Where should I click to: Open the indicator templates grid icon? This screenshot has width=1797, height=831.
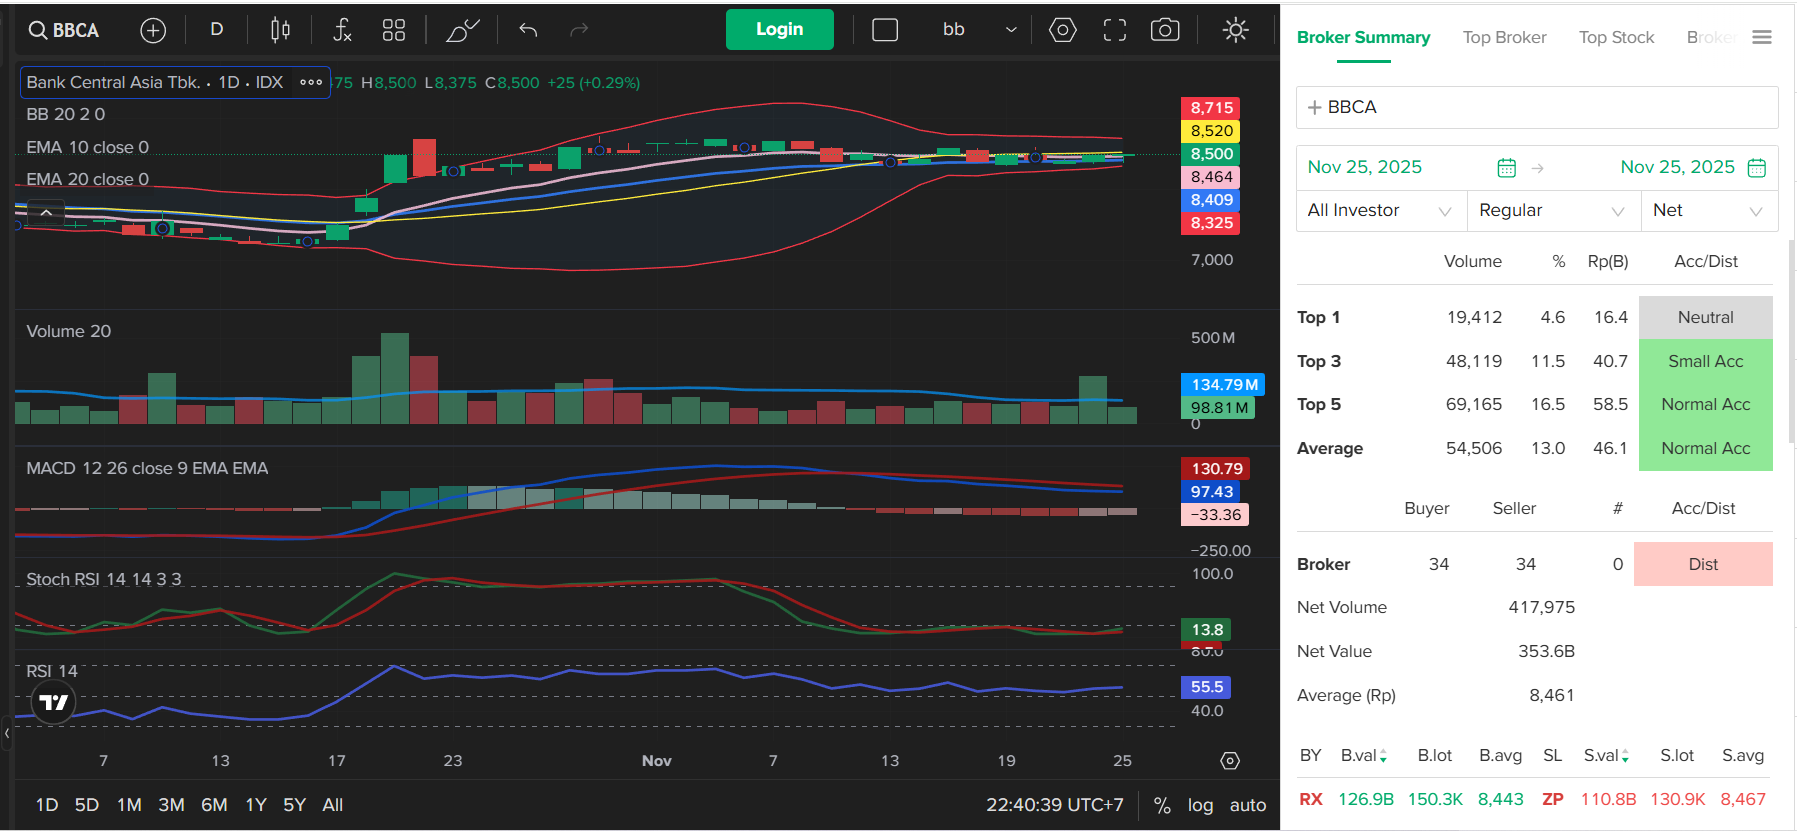tap(394, 31)
